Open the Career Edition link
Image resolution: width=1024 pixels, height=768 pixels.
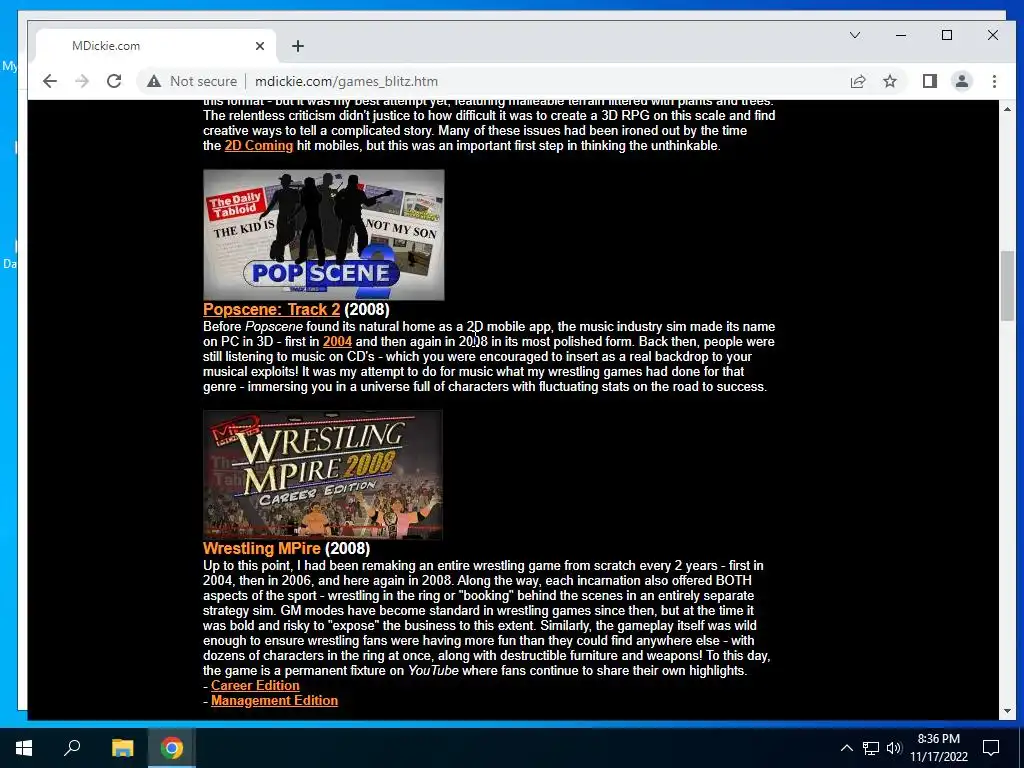(255, 686)
